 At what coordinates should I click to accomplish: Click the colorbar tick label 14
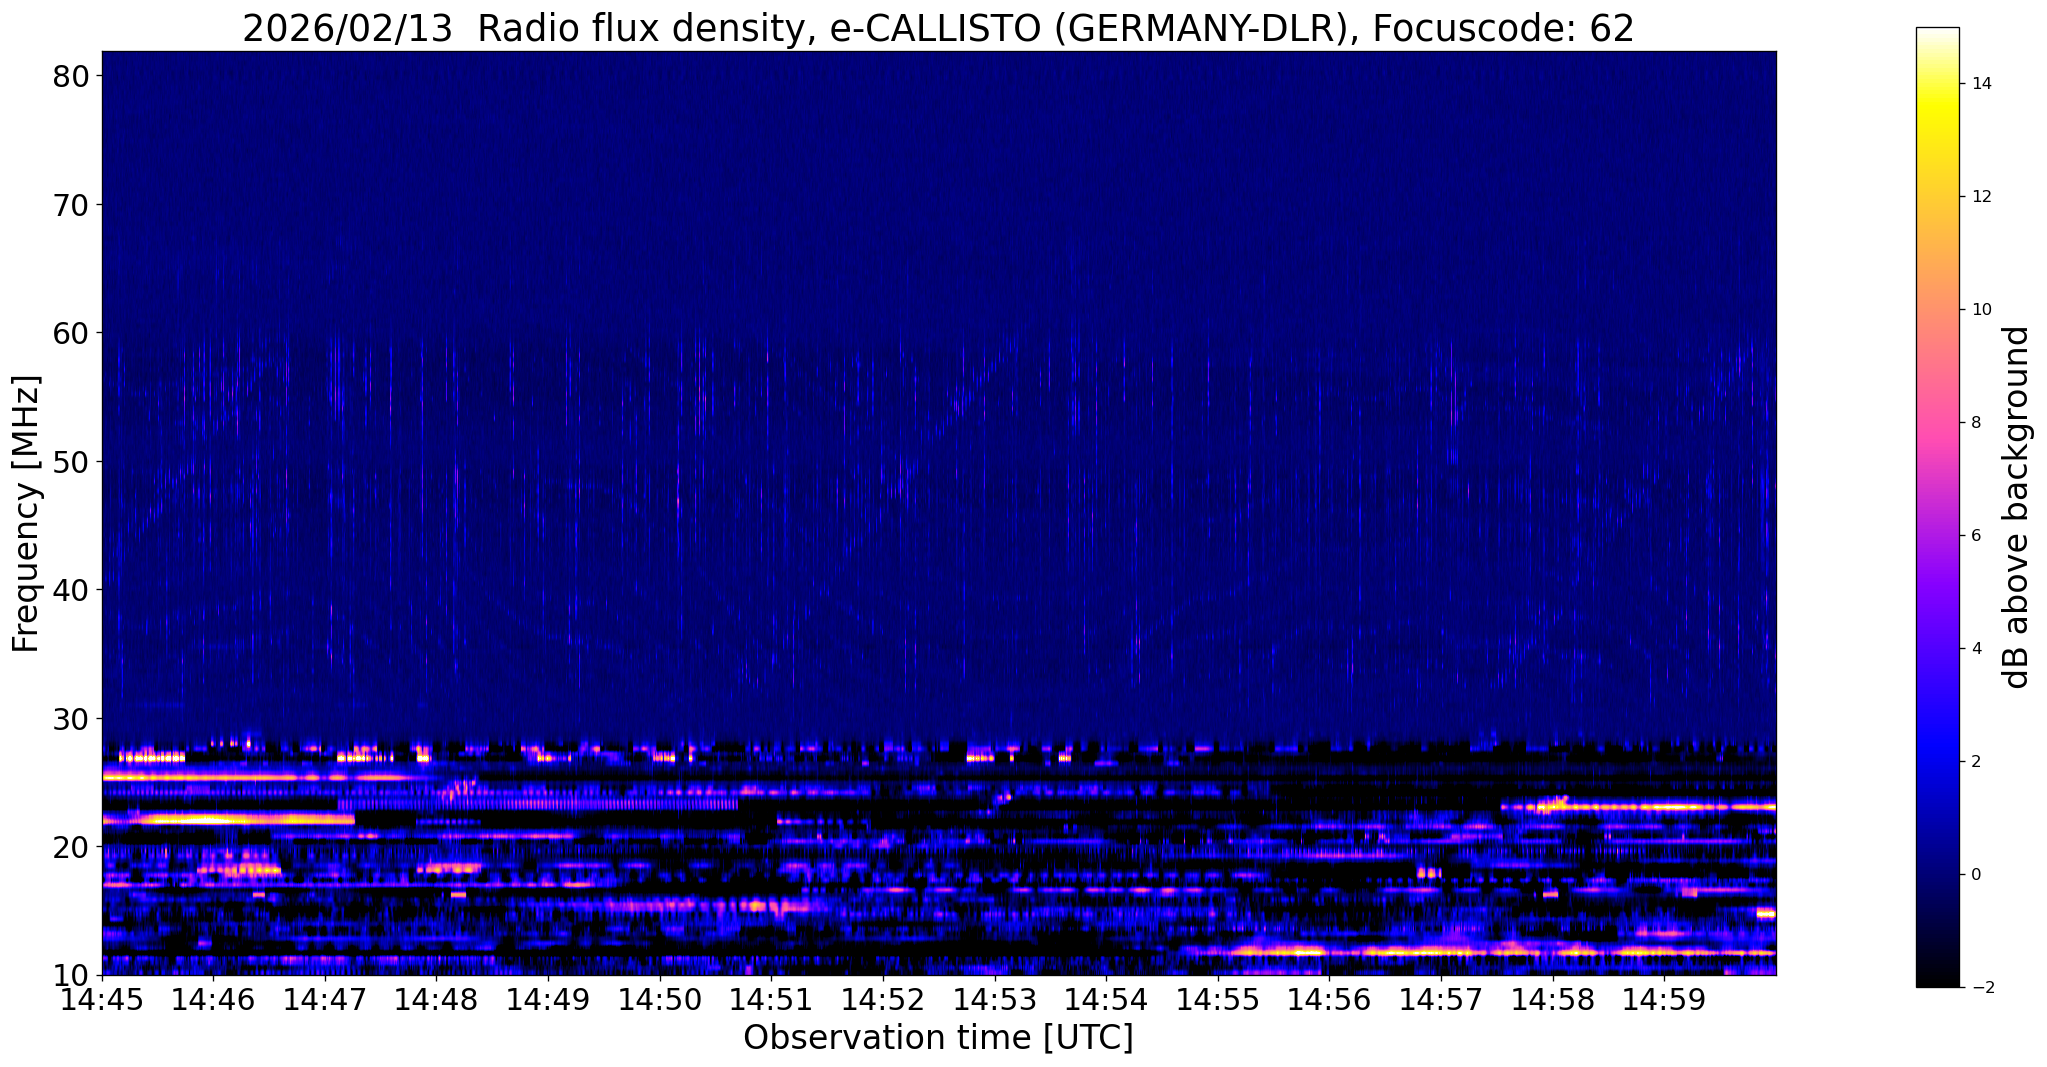[x=1982, y=84]
